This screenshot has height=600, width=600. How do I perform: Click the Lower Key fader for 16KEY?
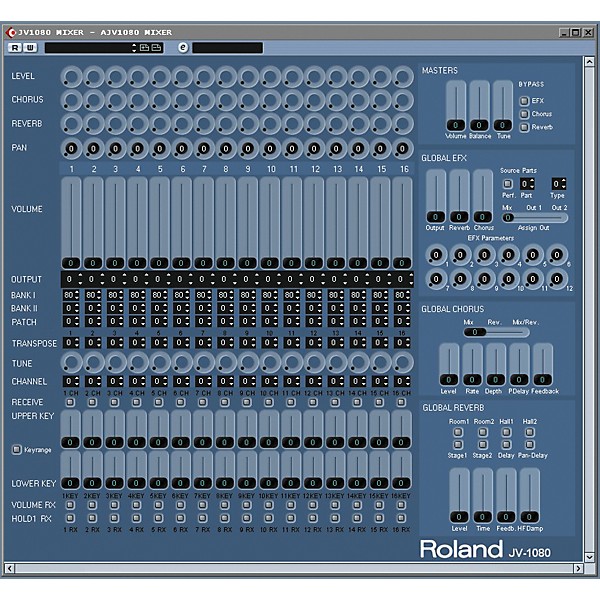(401, 470)
